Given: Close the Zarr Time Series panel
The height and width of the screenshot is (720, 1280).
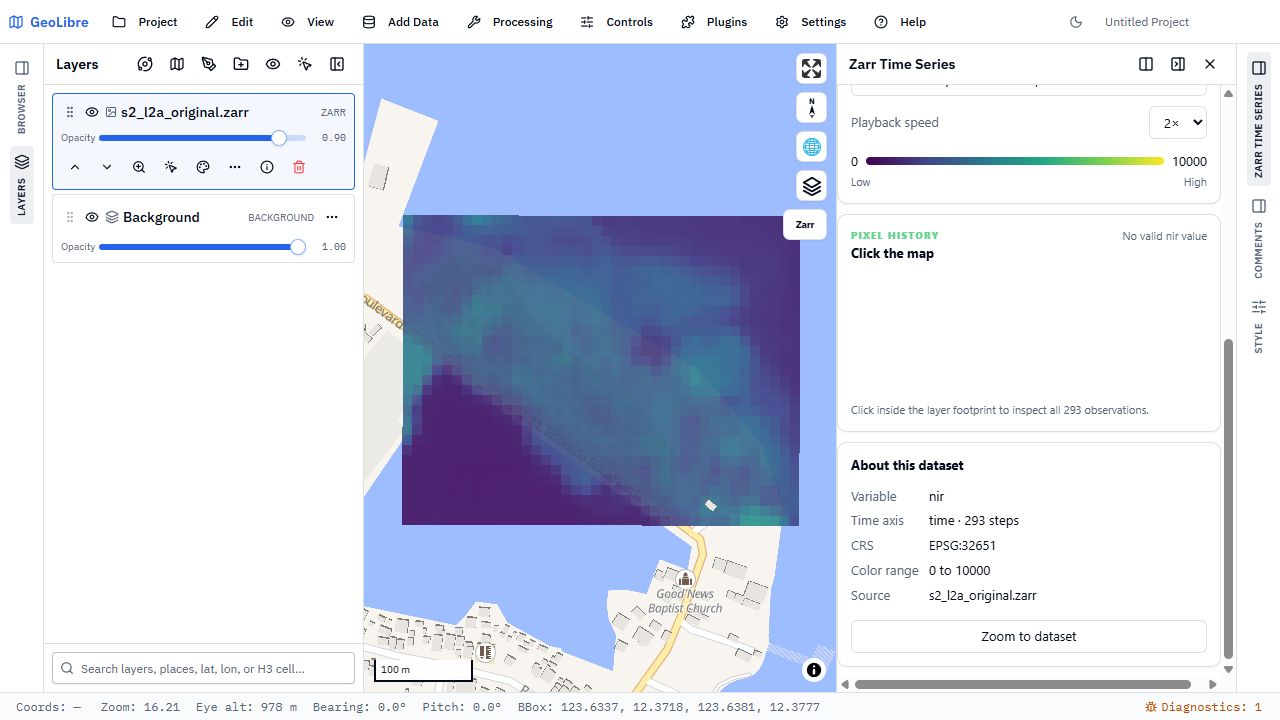Looking at the screenshot, I should [1210, 64].
